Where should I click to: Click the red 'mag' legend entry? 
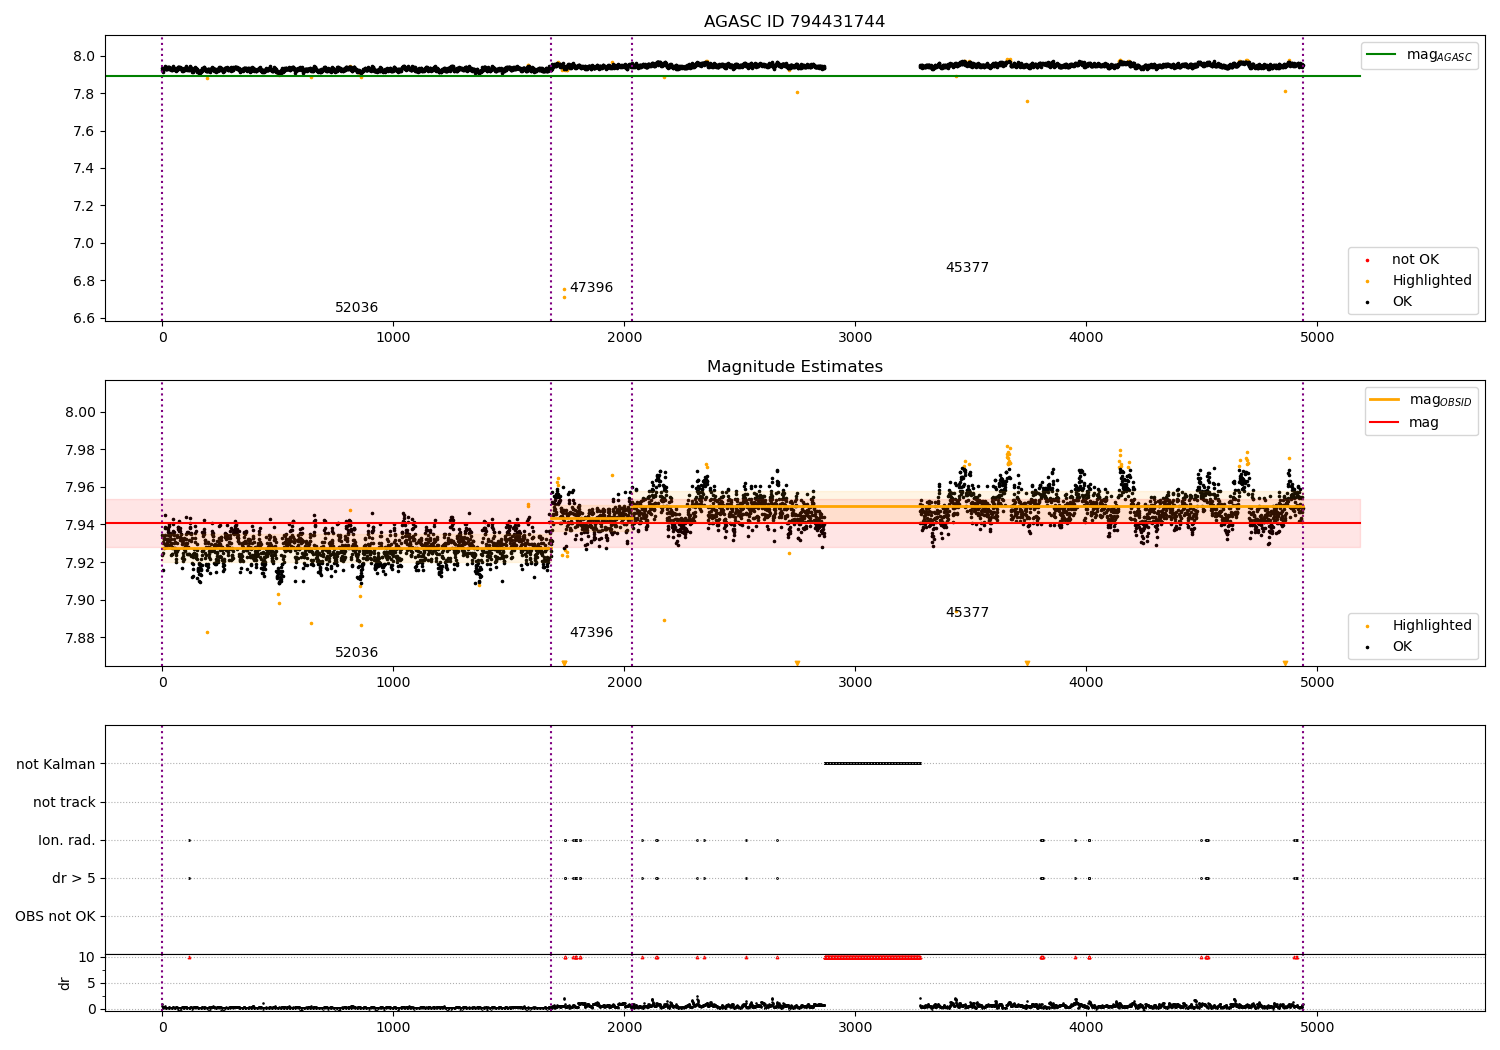[x=1404, y=422]
